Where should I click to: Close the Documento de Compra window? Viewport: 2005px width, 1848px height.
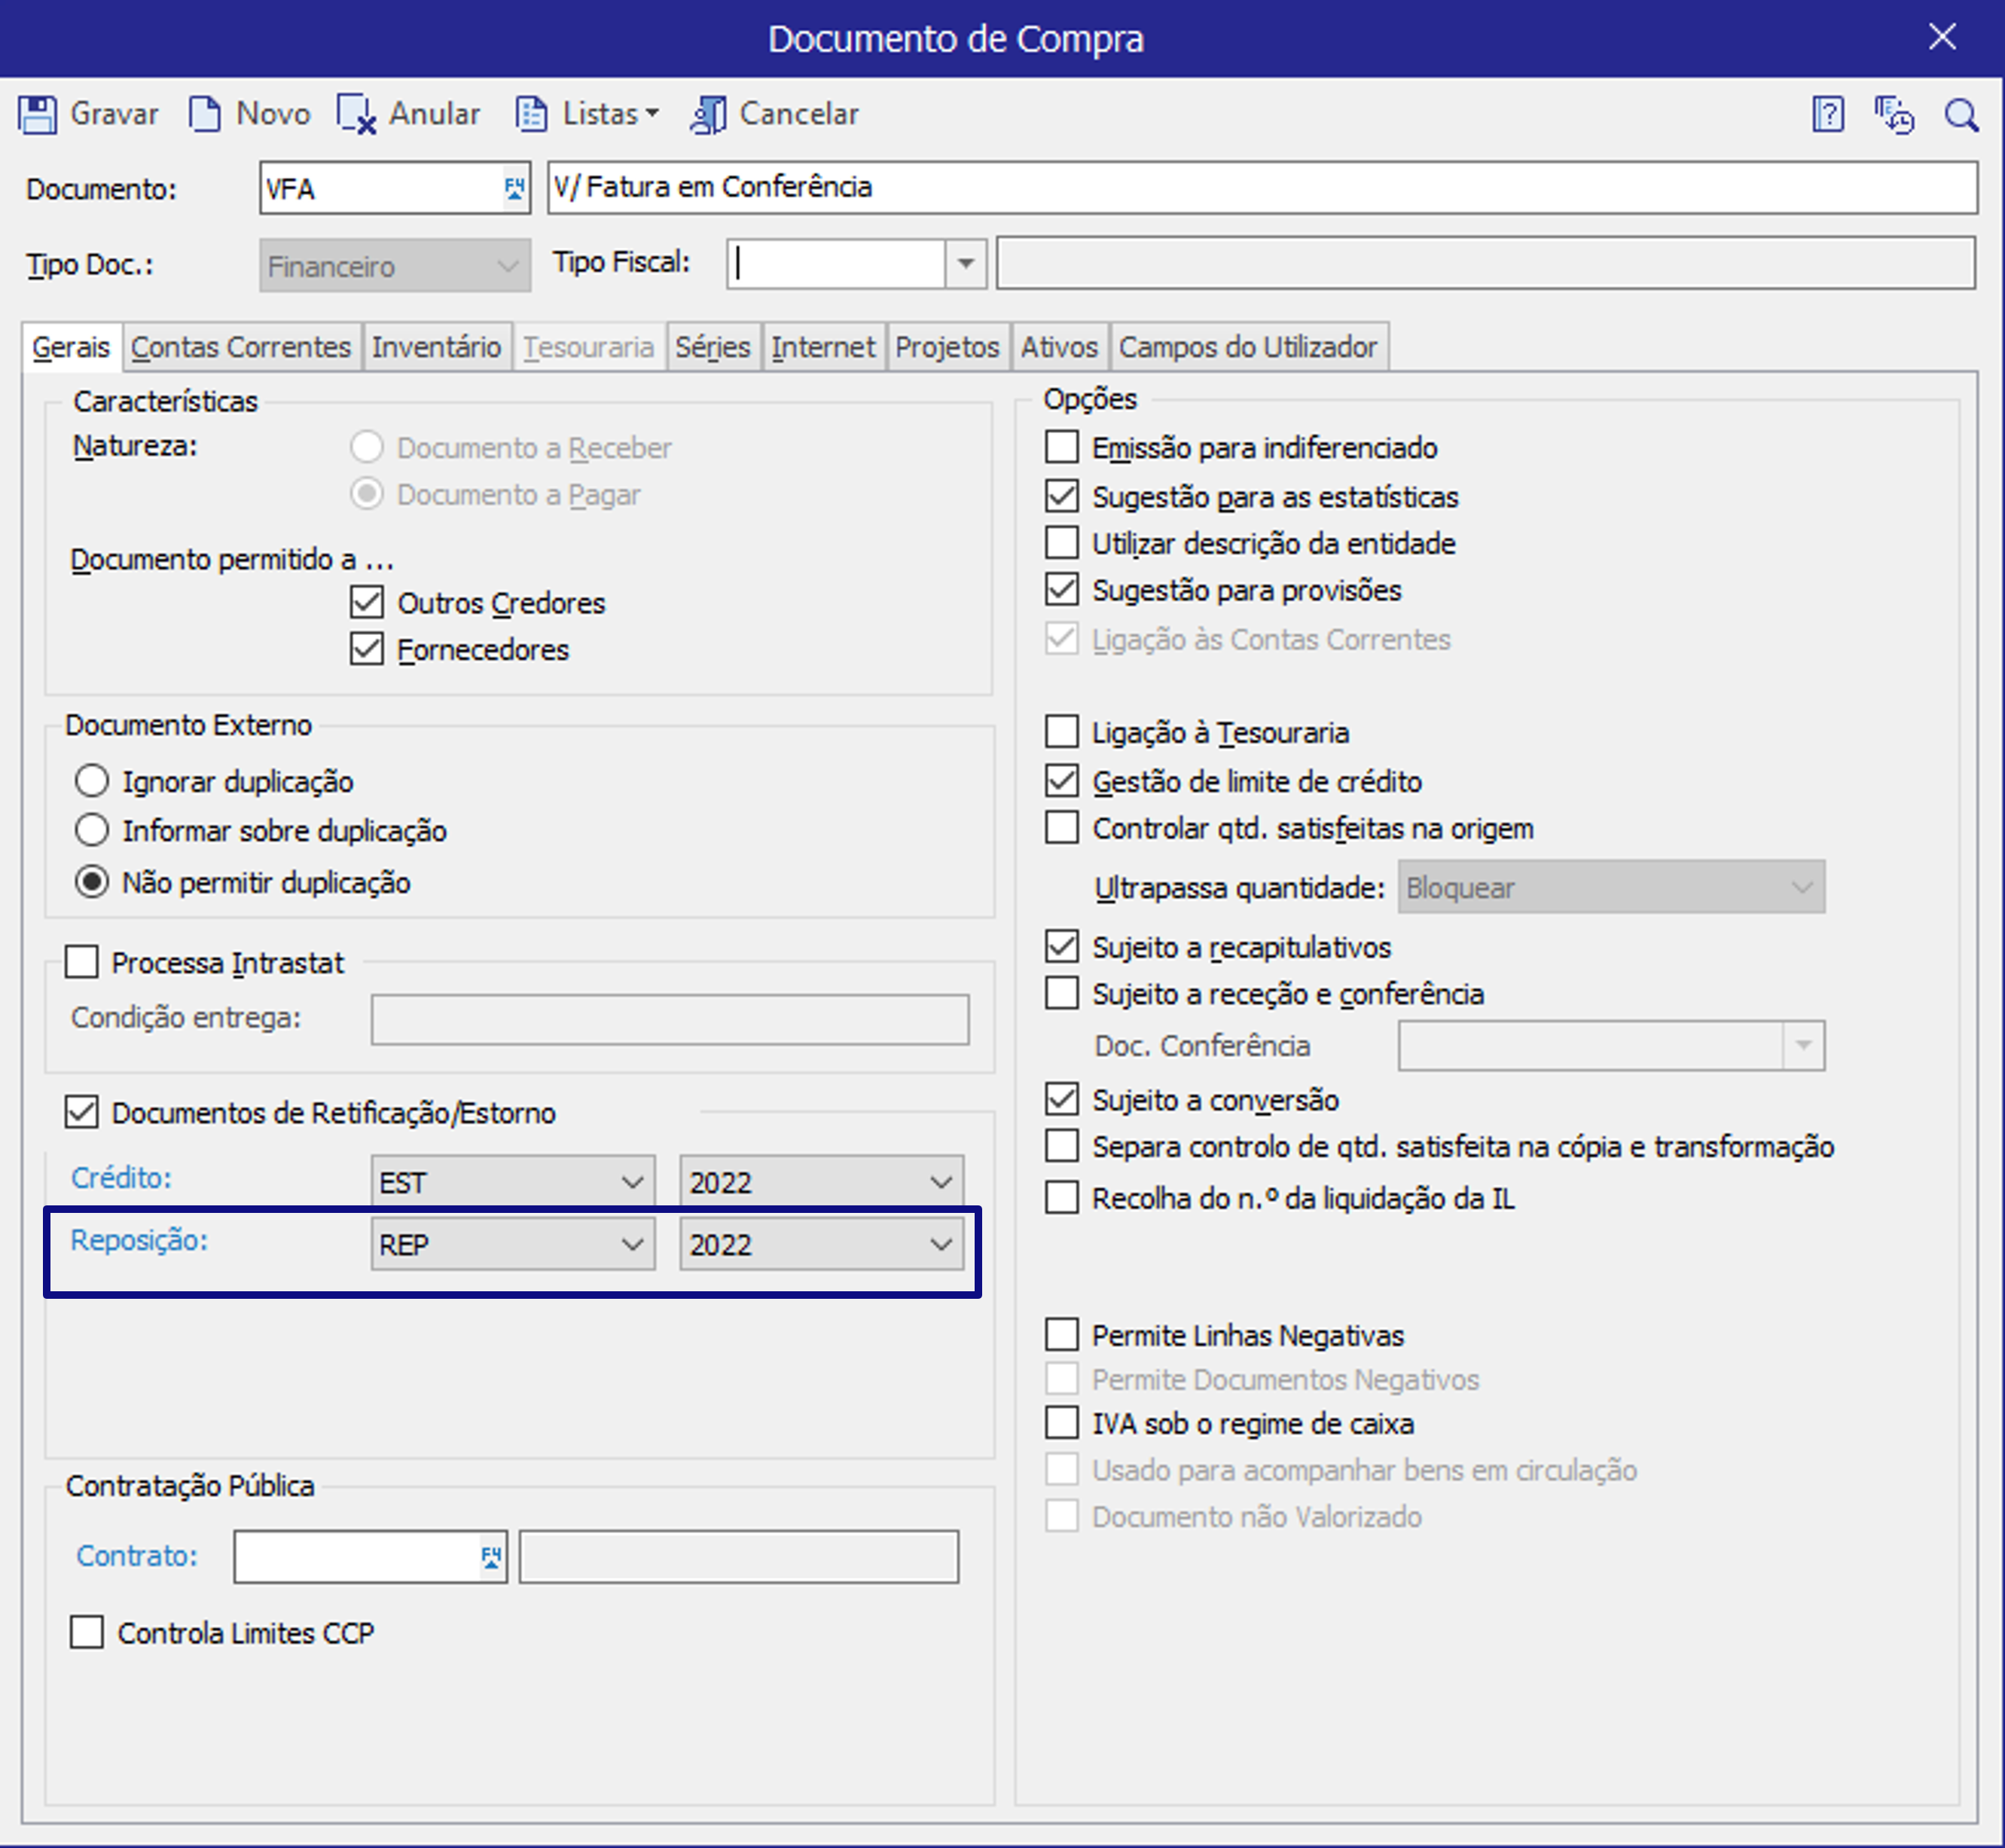[x=1942, y=37]
